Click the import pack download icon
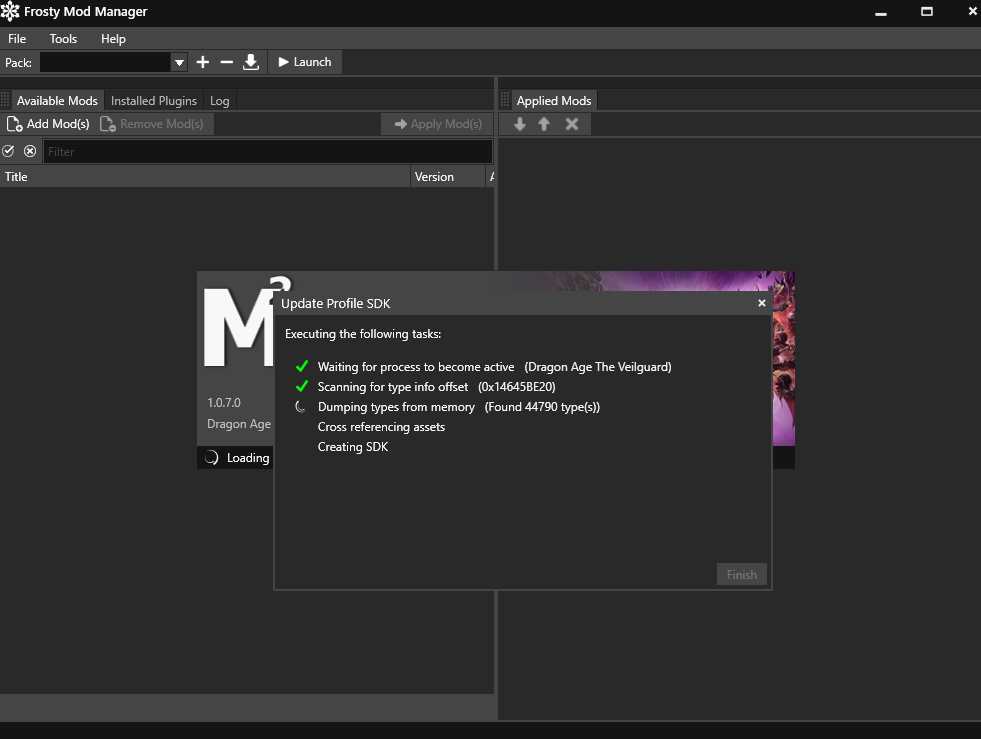Image resolution: width=981 pixels, height=739 pixels. pyautogui.click(x=251, y=62)
